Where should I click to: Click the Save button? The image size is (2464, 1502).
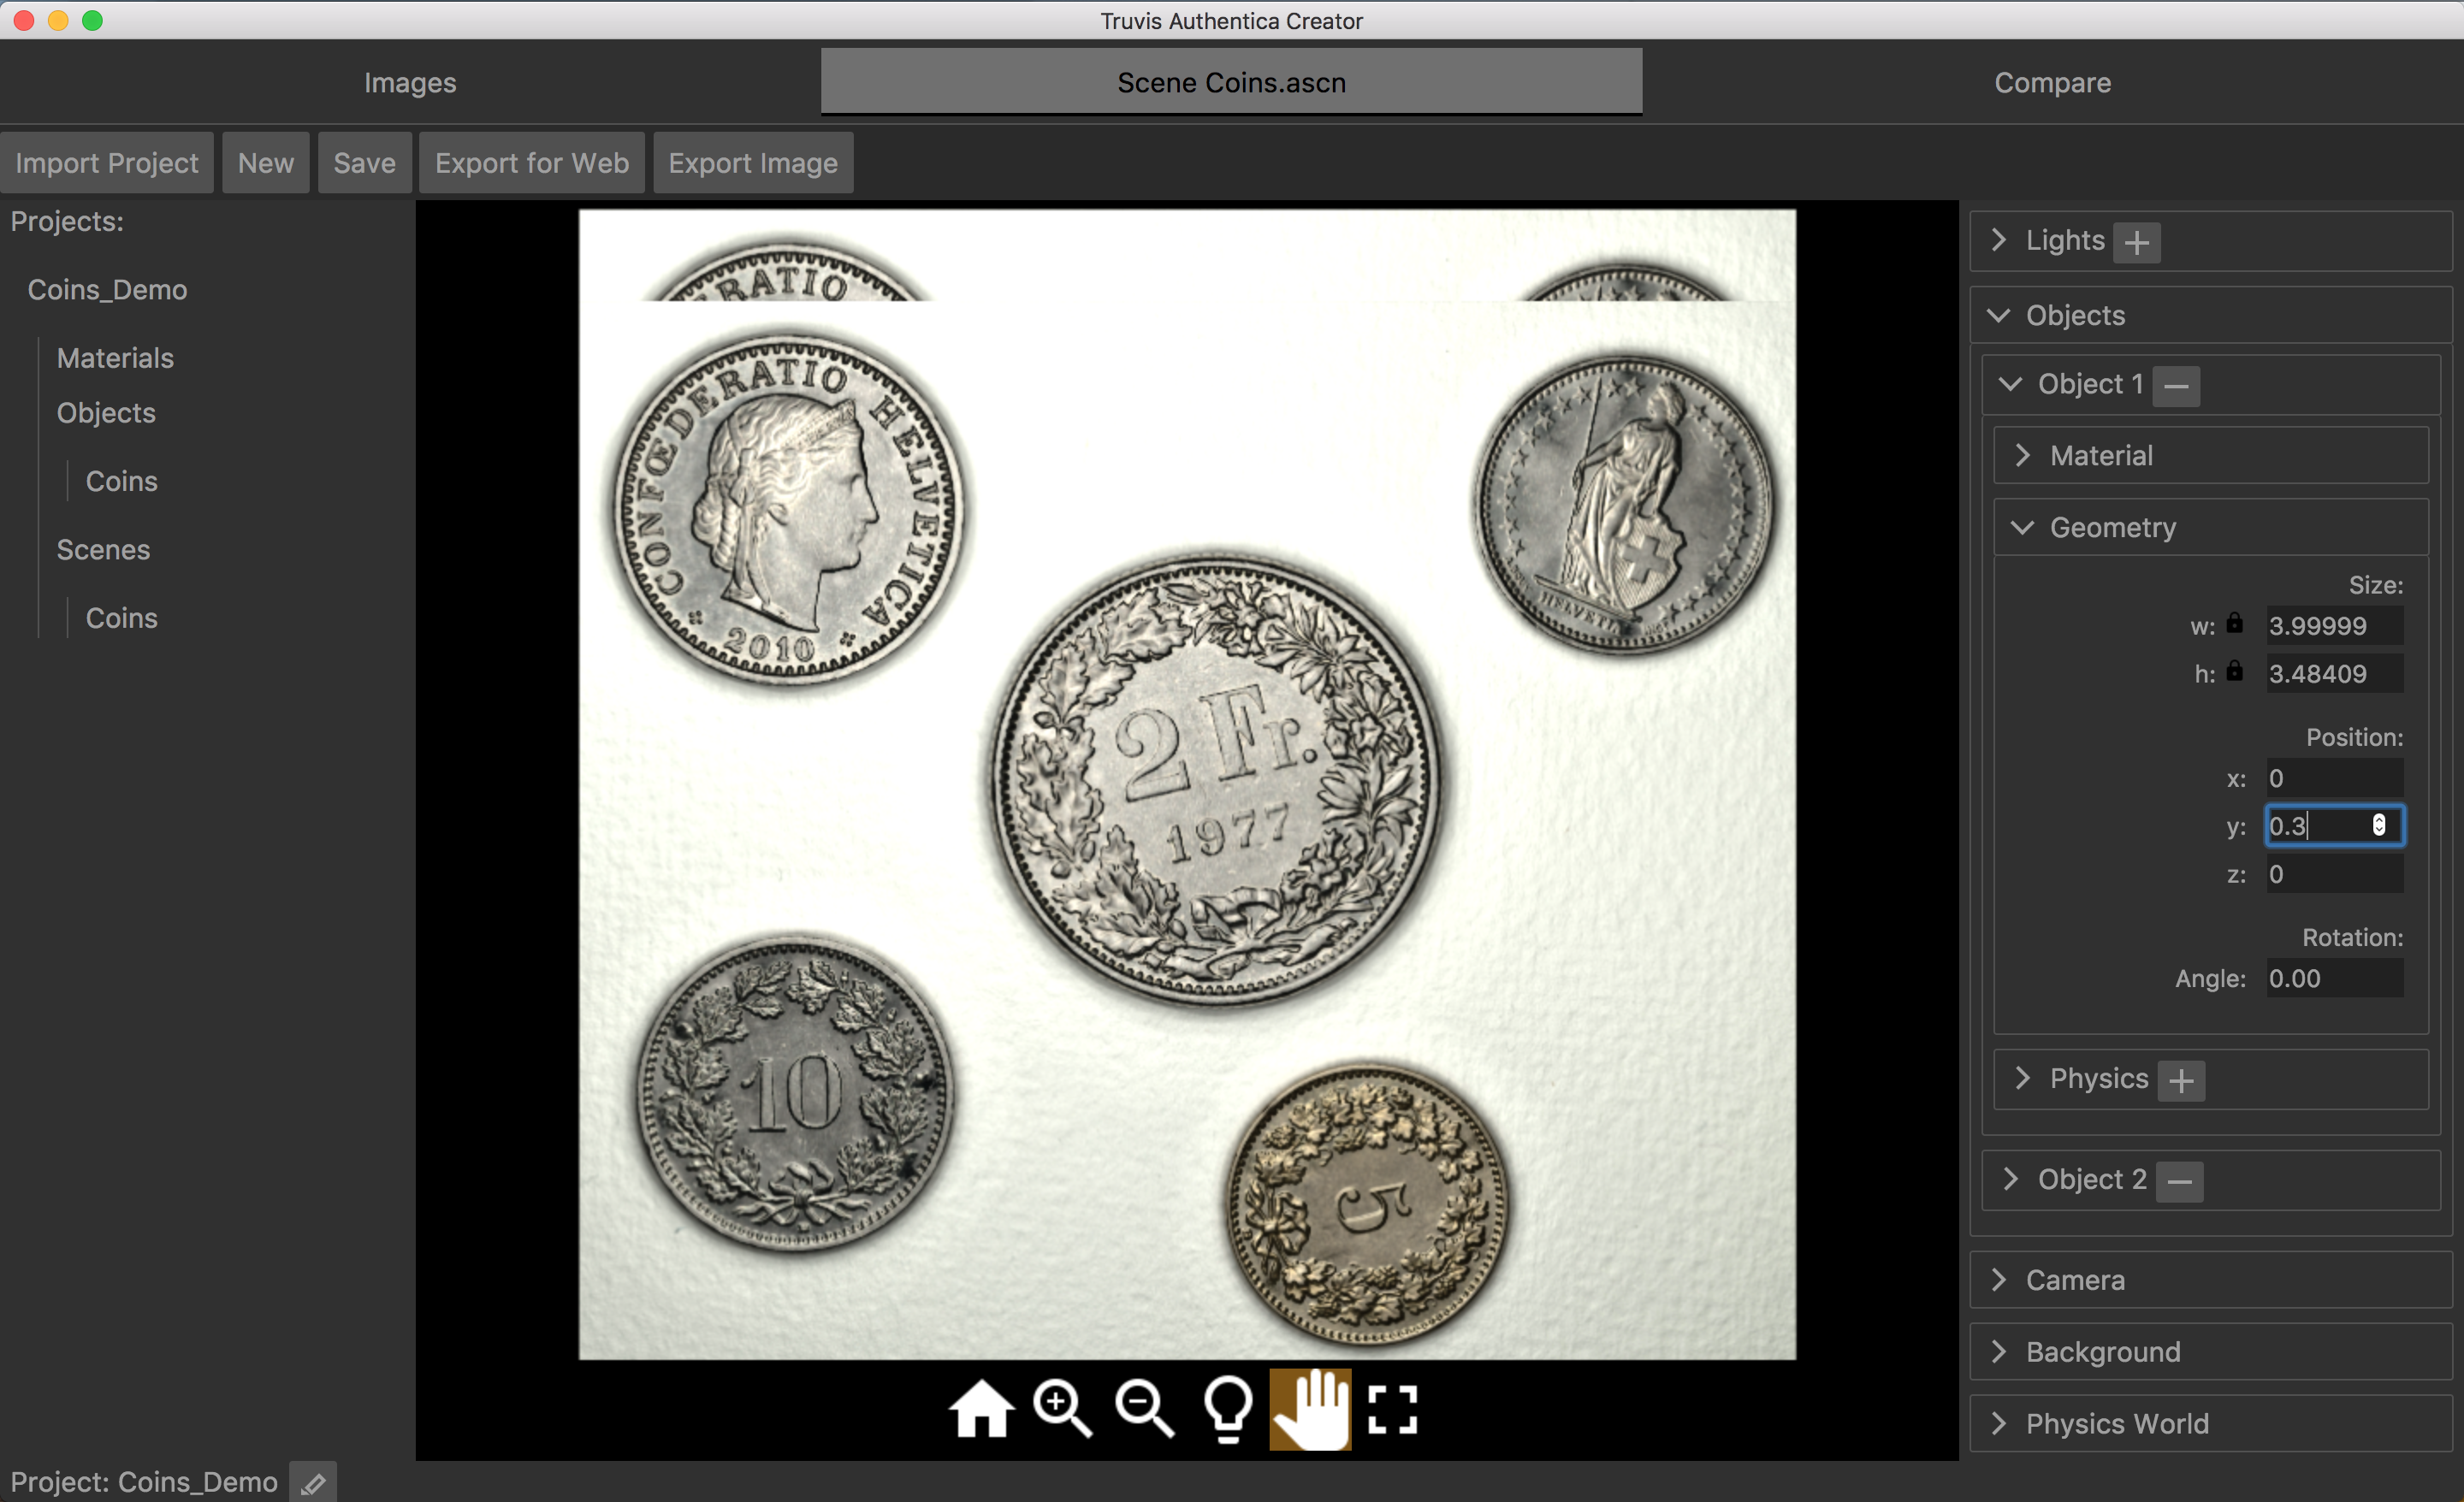364,163
